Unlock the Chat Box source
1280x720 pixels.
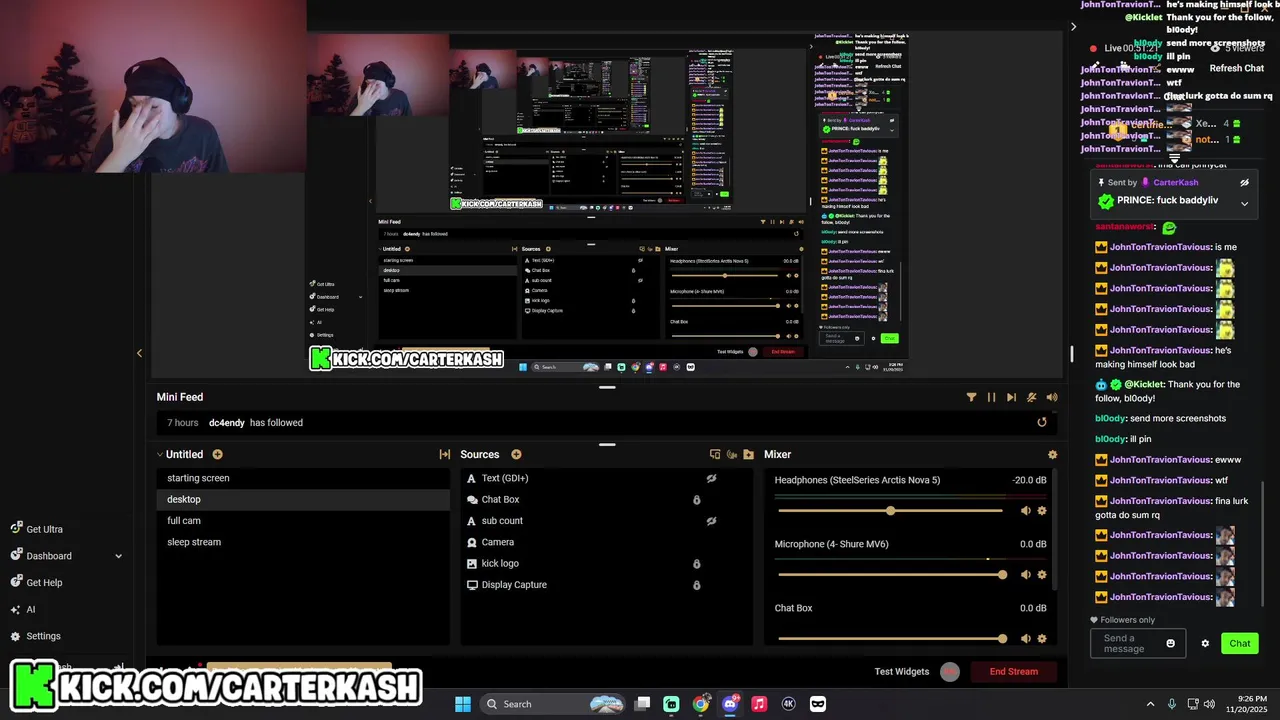pos(696,500)
